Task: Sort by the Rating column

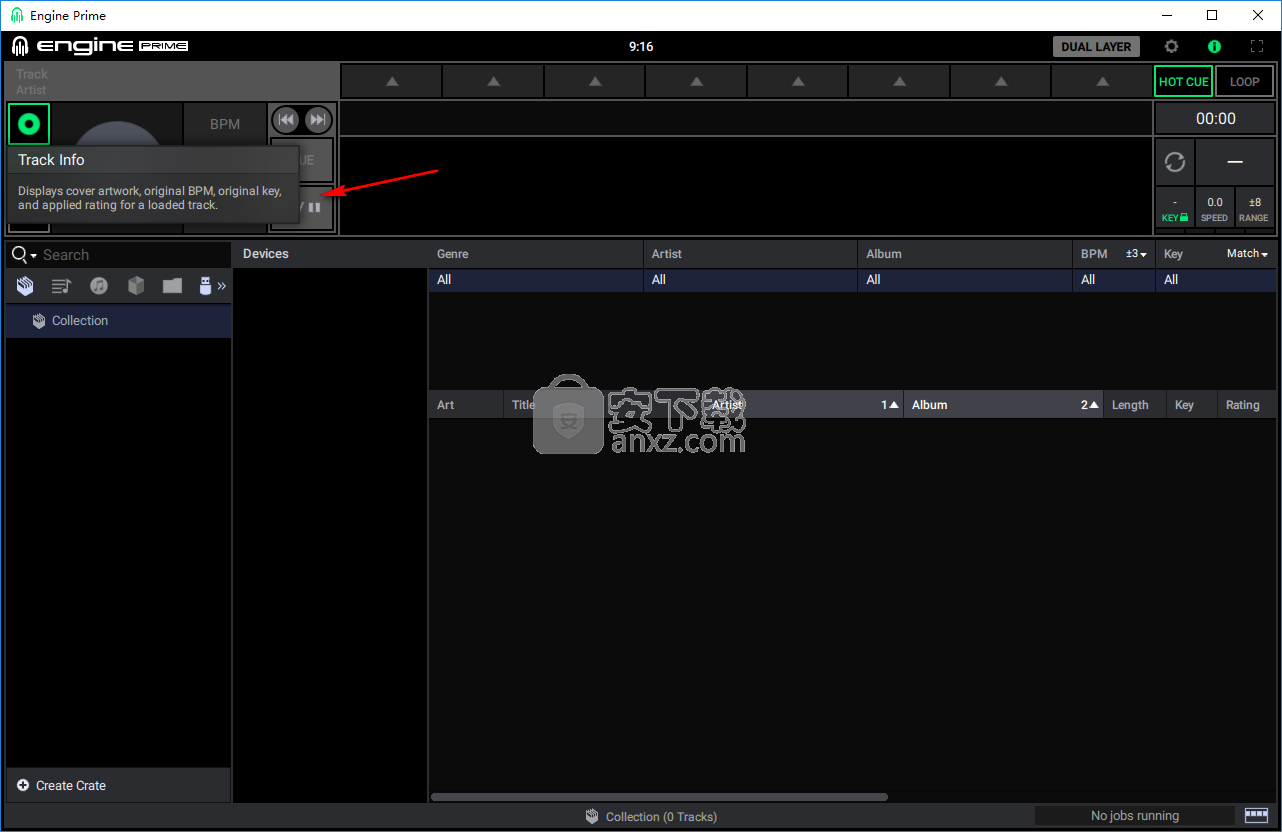Action: click(1247, 405)
